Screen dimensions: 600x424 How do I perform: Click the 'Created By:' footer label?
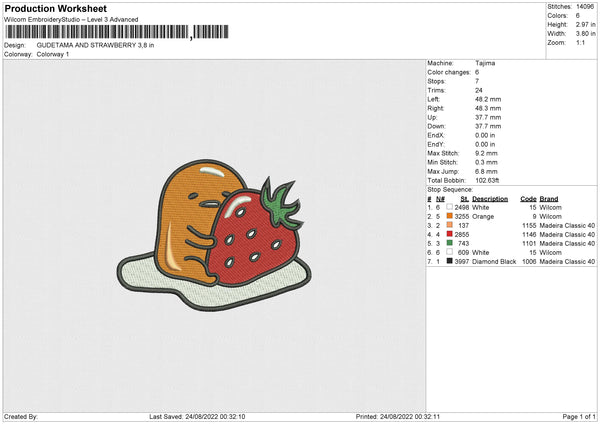[x=21, y=416]
